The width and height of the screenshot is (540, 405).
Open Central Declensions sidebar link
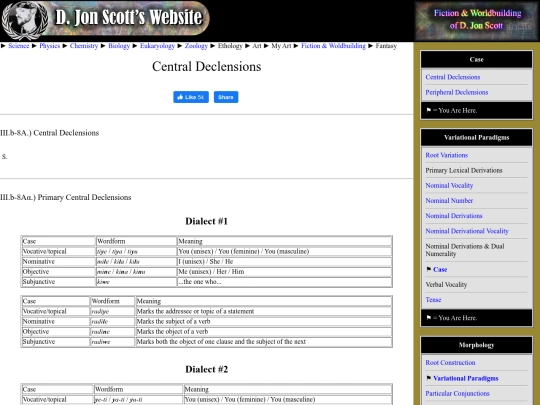point(453,77)
